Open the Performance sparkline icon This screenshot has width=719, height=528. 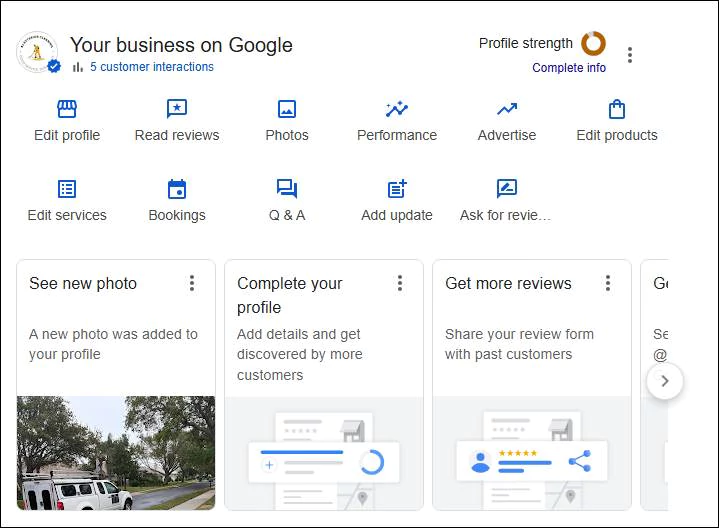[x=397, y=109]
